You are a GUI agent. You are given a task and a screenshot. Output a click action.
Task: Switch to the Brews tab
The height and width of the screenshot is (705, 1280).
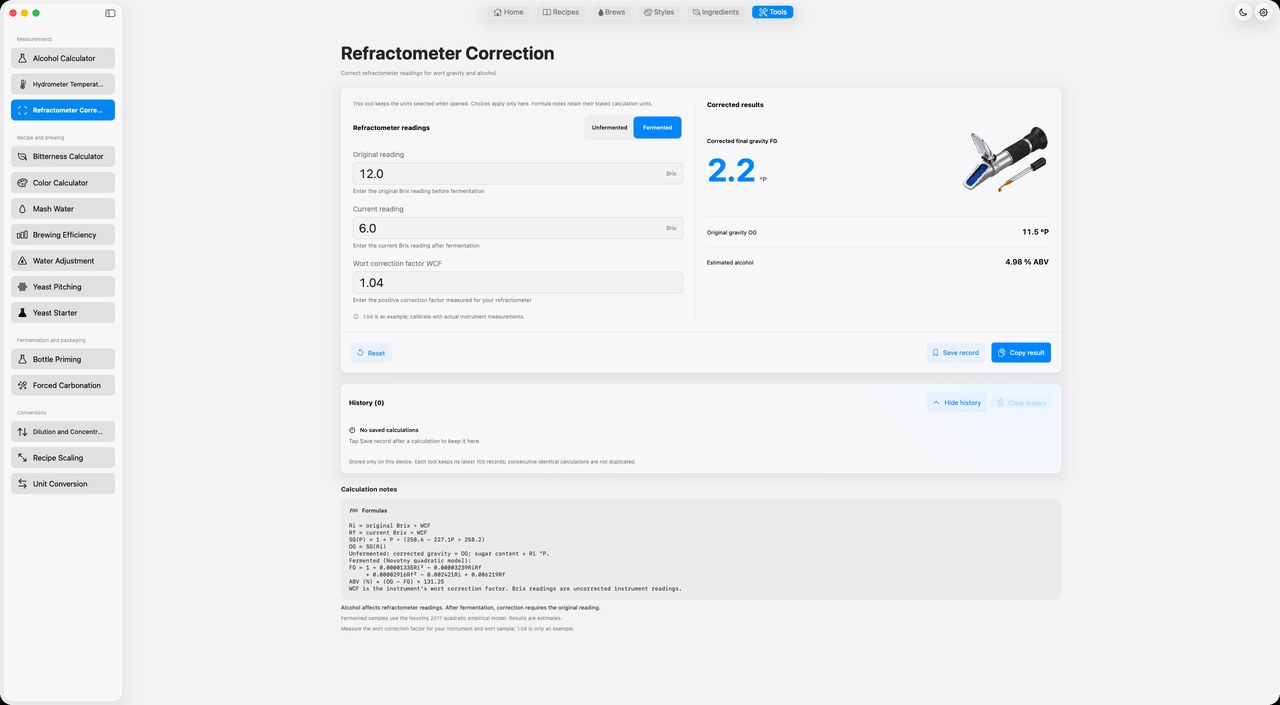click(x=612, y=12)
